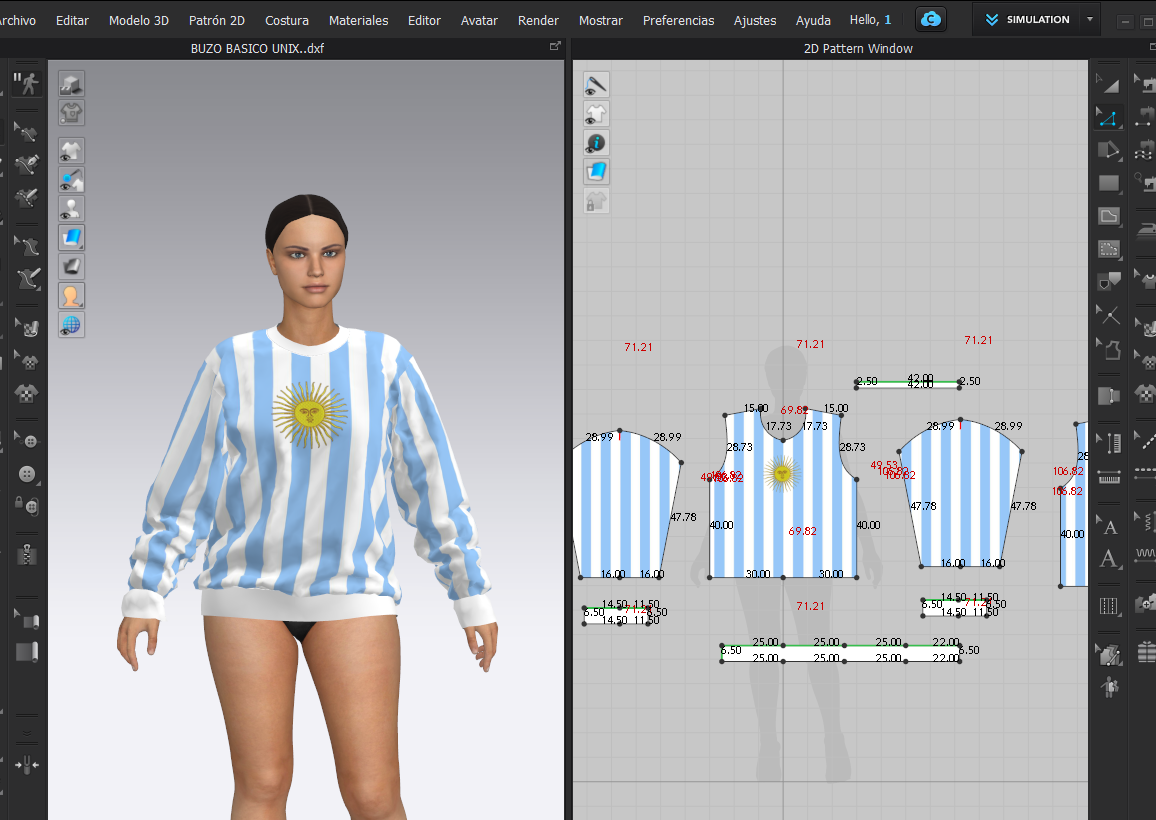Viewport: 1156px width, 820px height.
Task: Click the blue cloud account button
Action: pos(931,19)
